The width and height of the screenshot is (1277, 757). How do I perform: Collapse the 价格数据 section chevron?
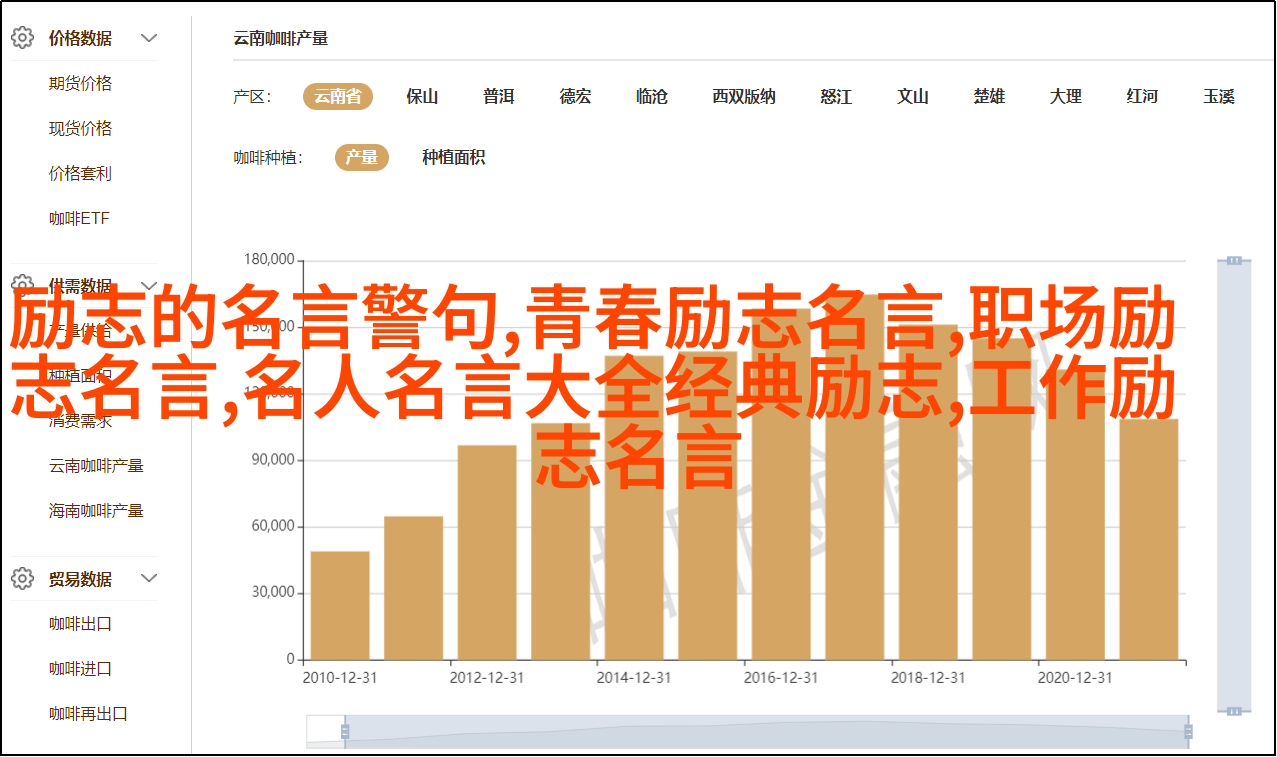pos(149,38)
